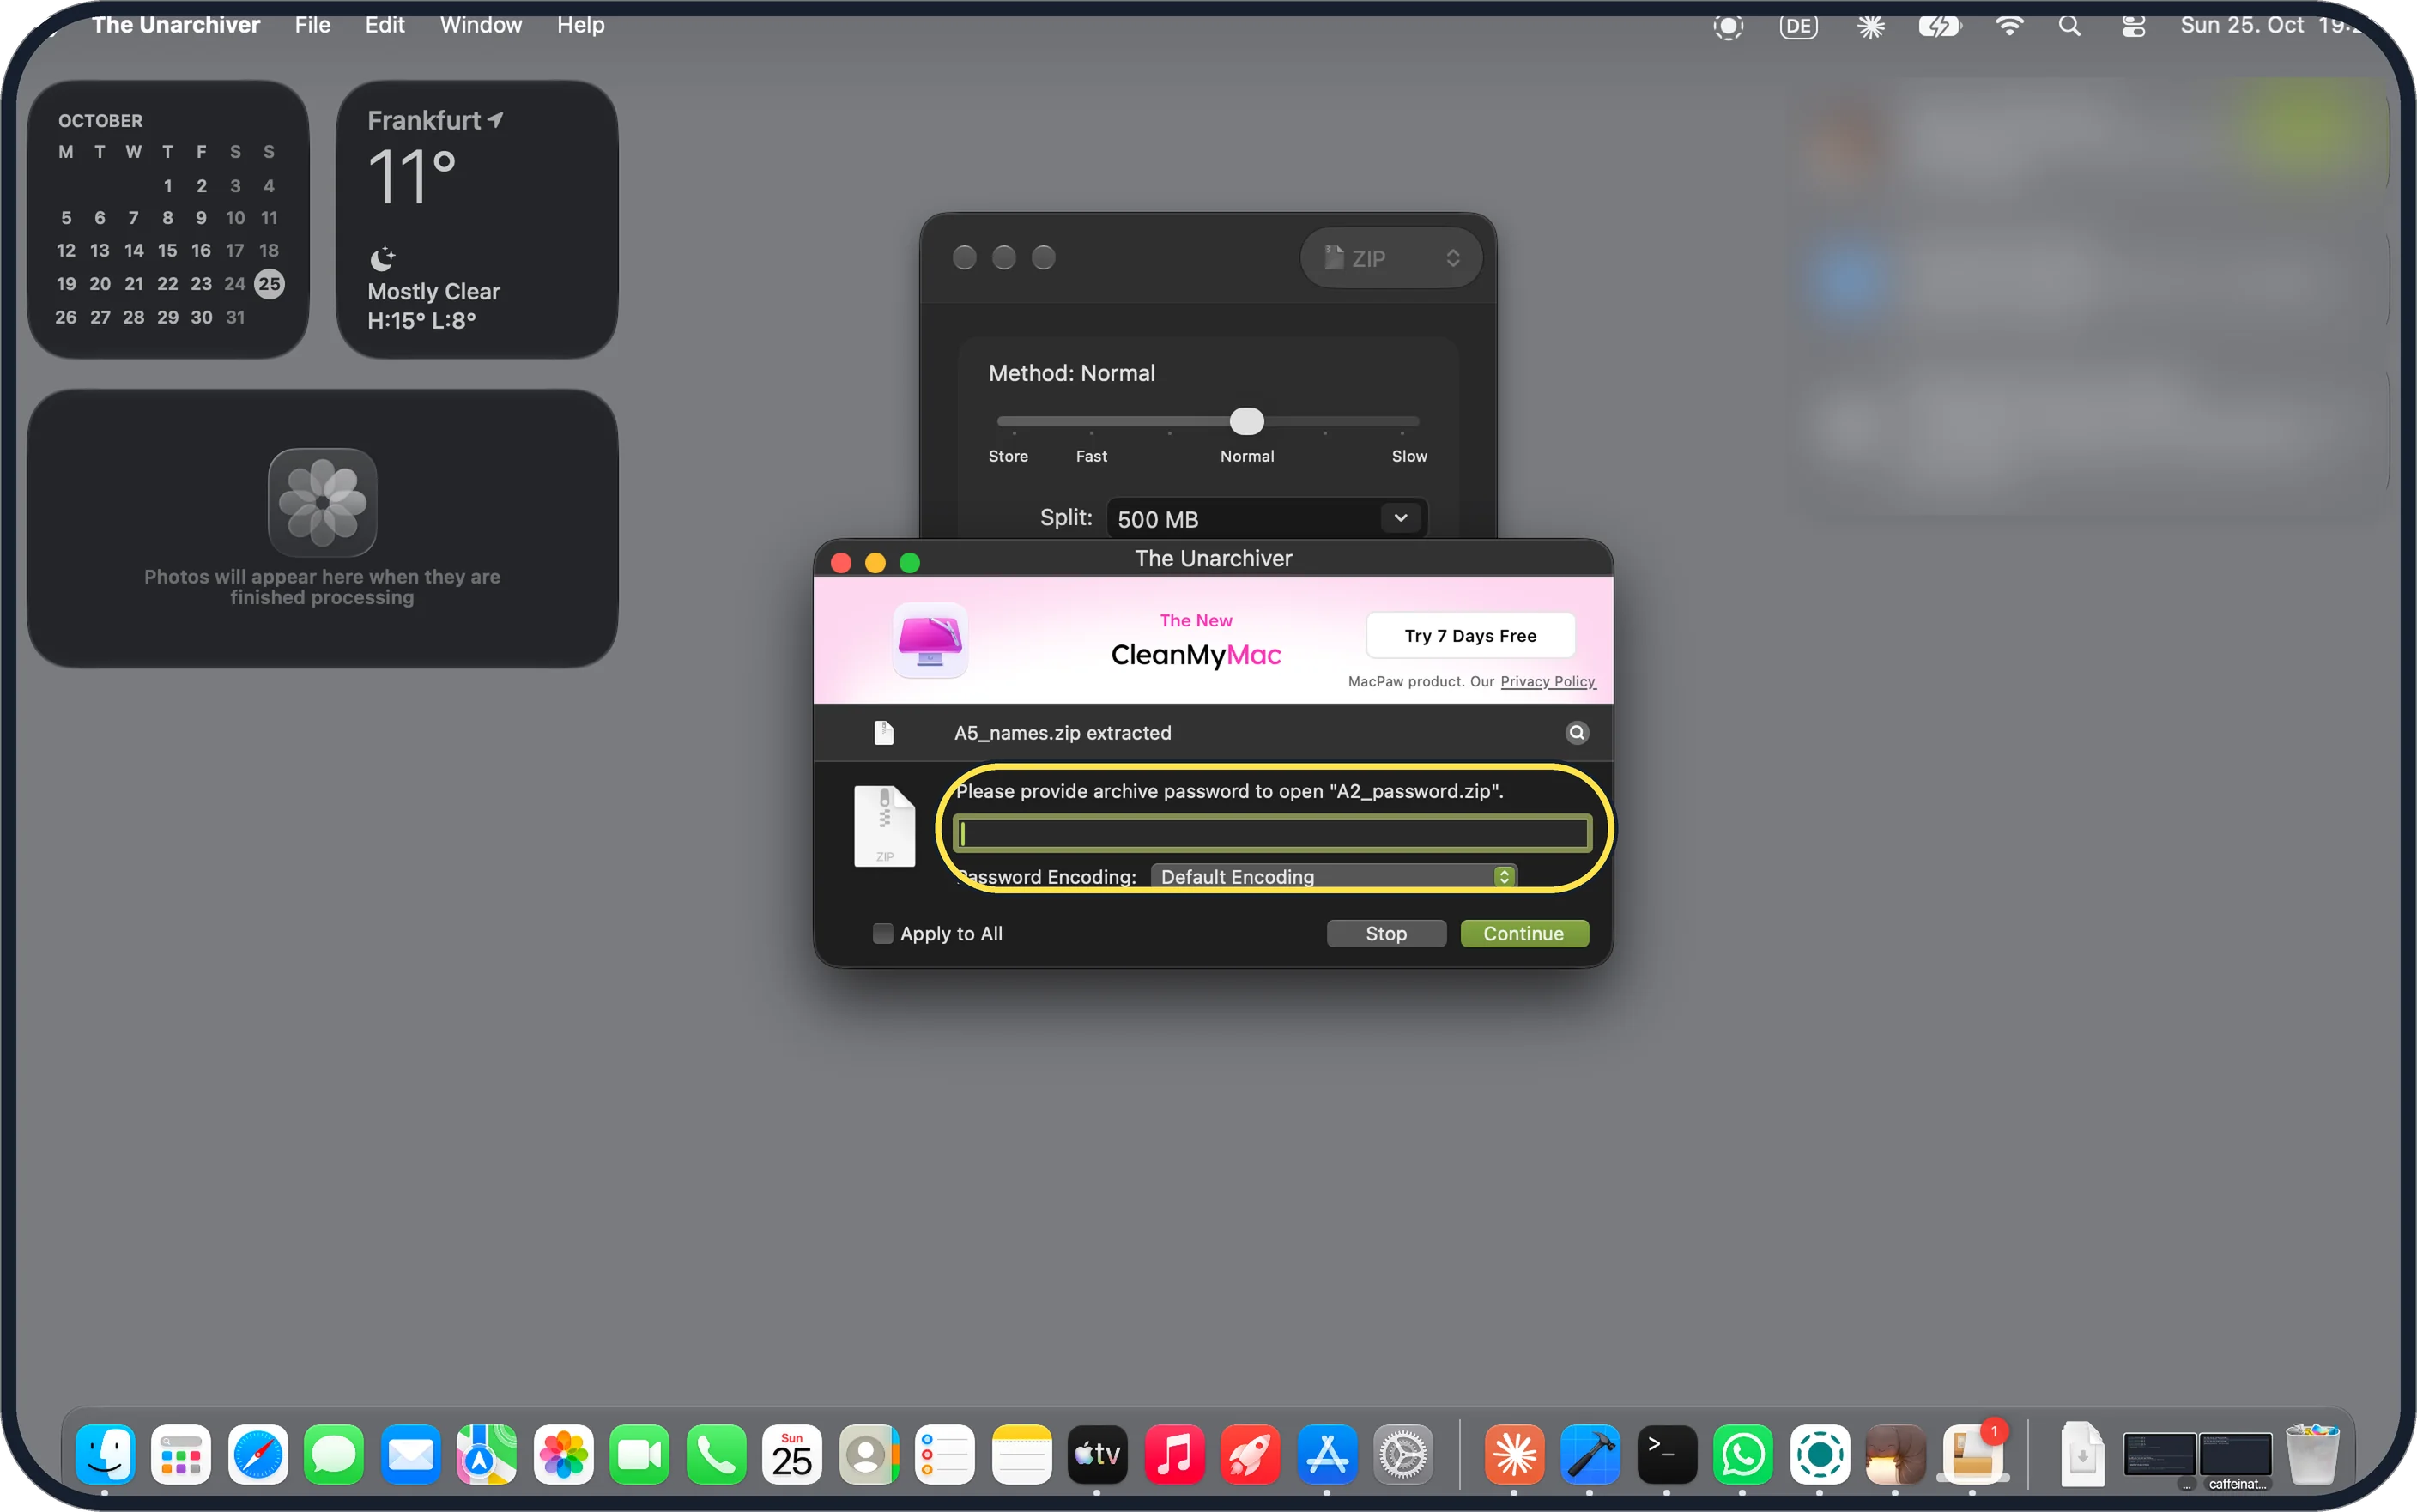Click the Stop button
Image resolution: width=2417 pixels, height=1512 pixels.
pyautogui.click(x=1385, y=933)
